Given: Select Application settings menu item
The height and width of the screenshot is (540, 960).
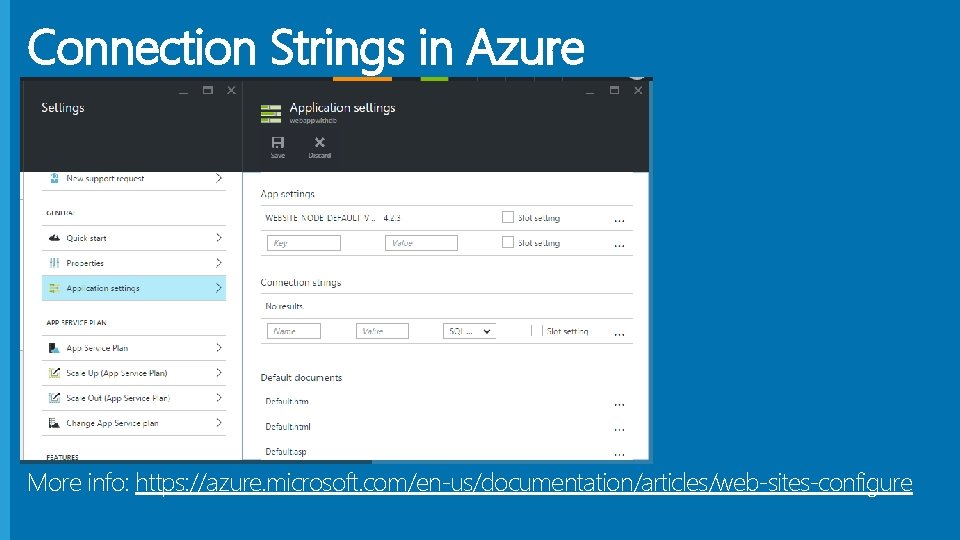Looking at the screenshot, I should point(133,288).
